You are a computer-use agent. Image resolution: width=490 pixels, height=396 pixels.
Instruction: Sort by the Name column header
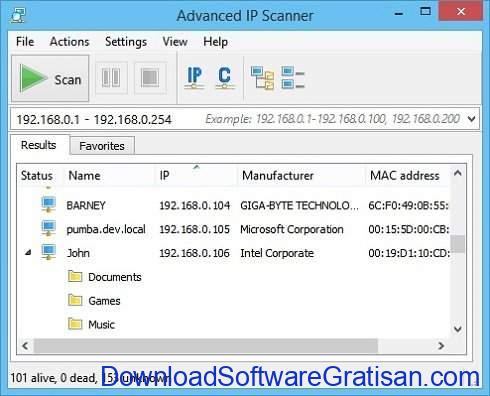(110, 176)
